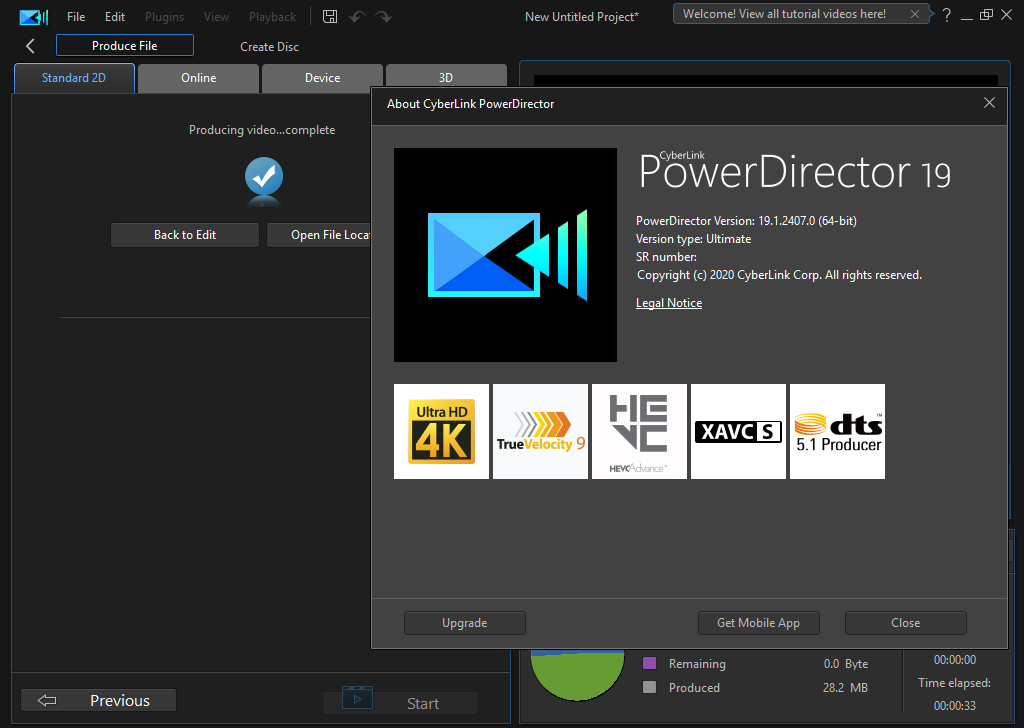Click the 'Producing video...complete' status text
This screenshot has height=728, width=1024.
point(262,130)
